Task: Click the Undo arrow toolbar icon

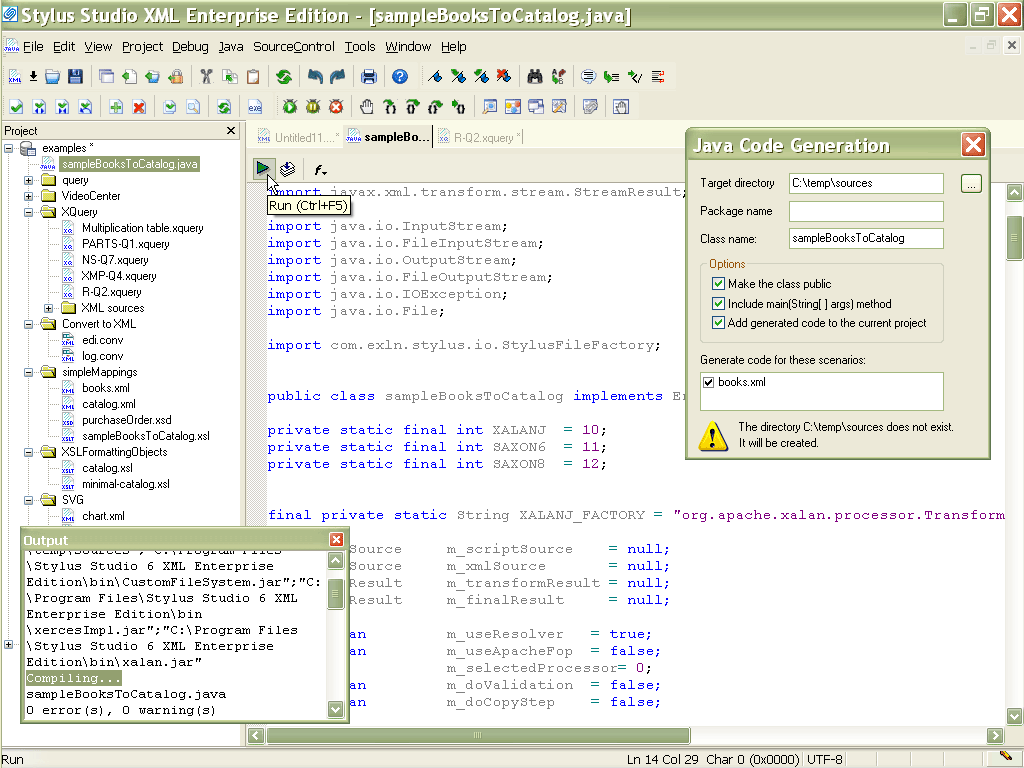Action: coord(314,76)
